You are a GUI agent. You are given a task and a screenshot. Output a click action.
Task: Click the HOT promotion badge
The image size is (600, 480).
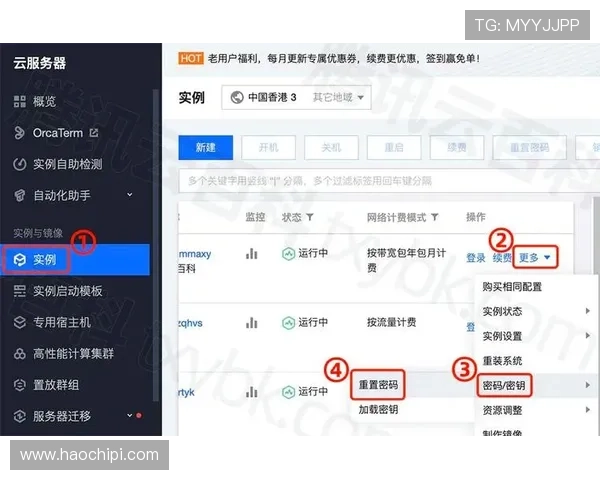(x=191, y=59)
